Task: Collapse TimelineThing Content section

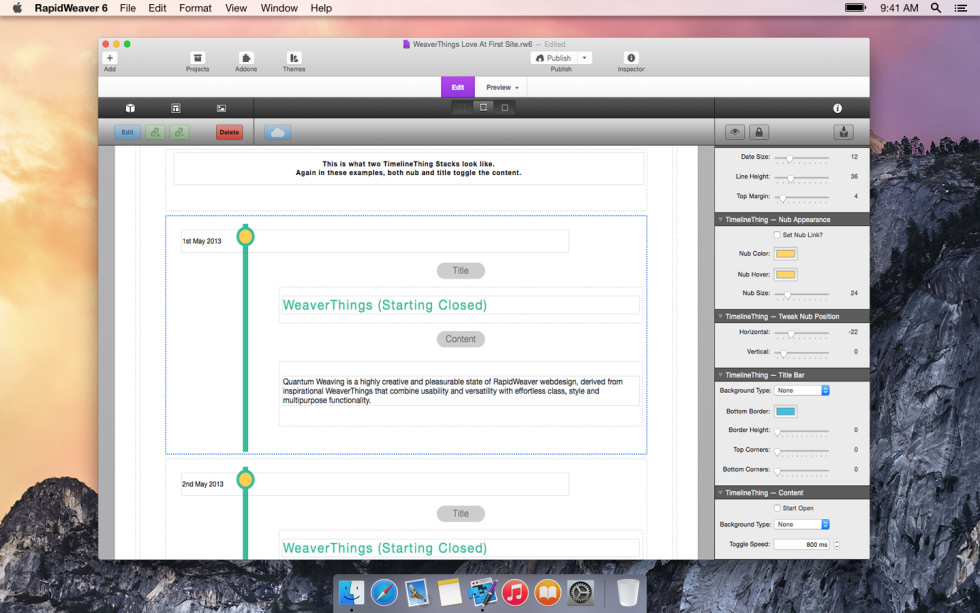Action: pyautogui.click(x=720, y=492)
